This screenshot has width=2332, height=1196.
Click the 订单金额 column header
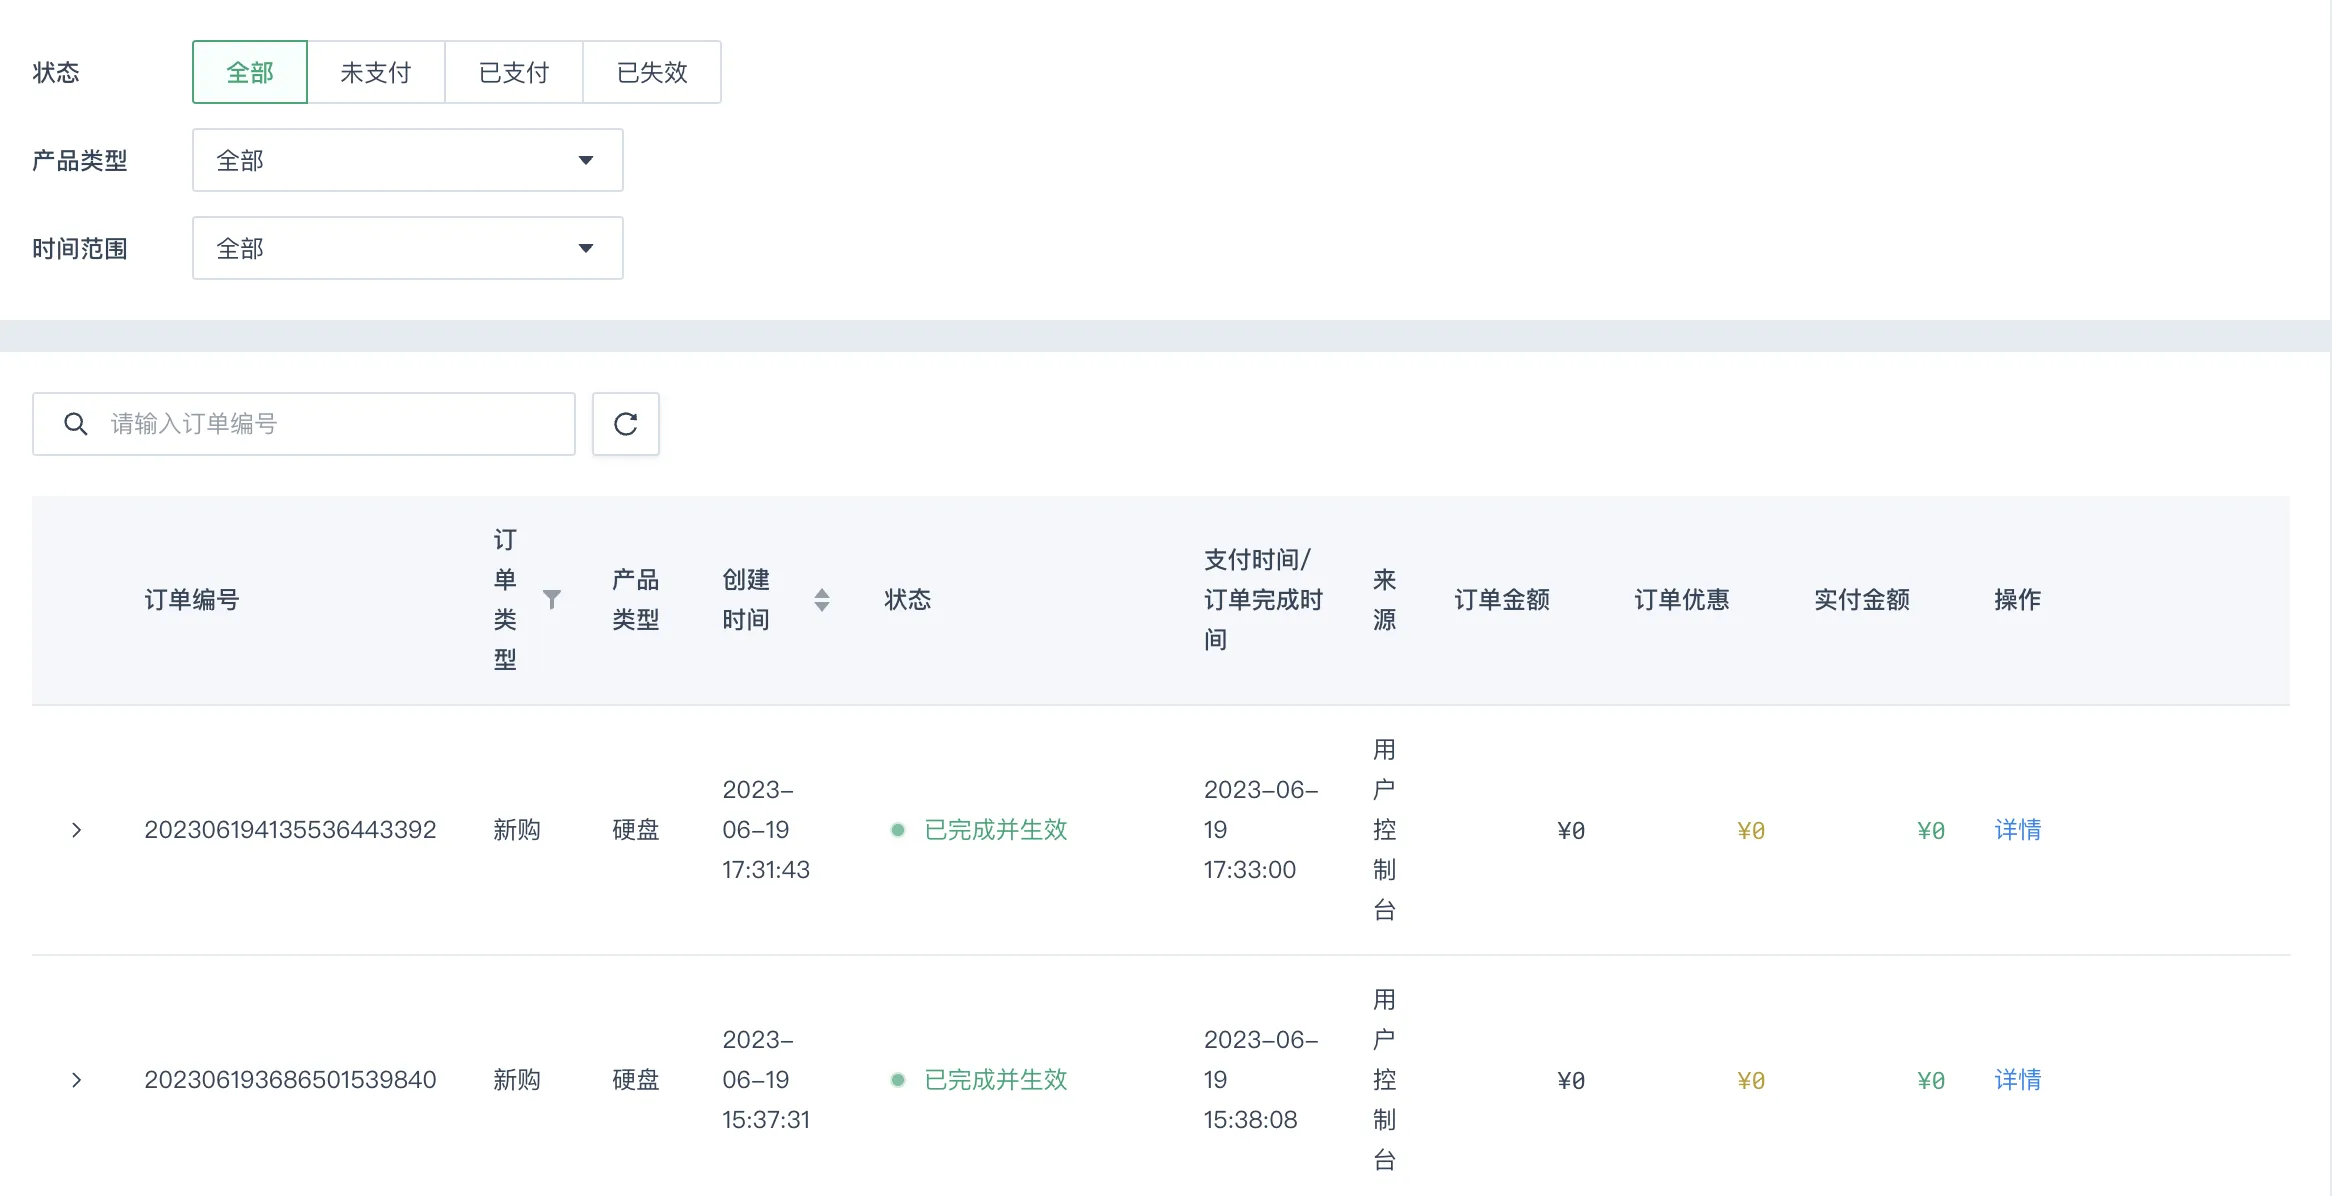[x=1502, y=600]
